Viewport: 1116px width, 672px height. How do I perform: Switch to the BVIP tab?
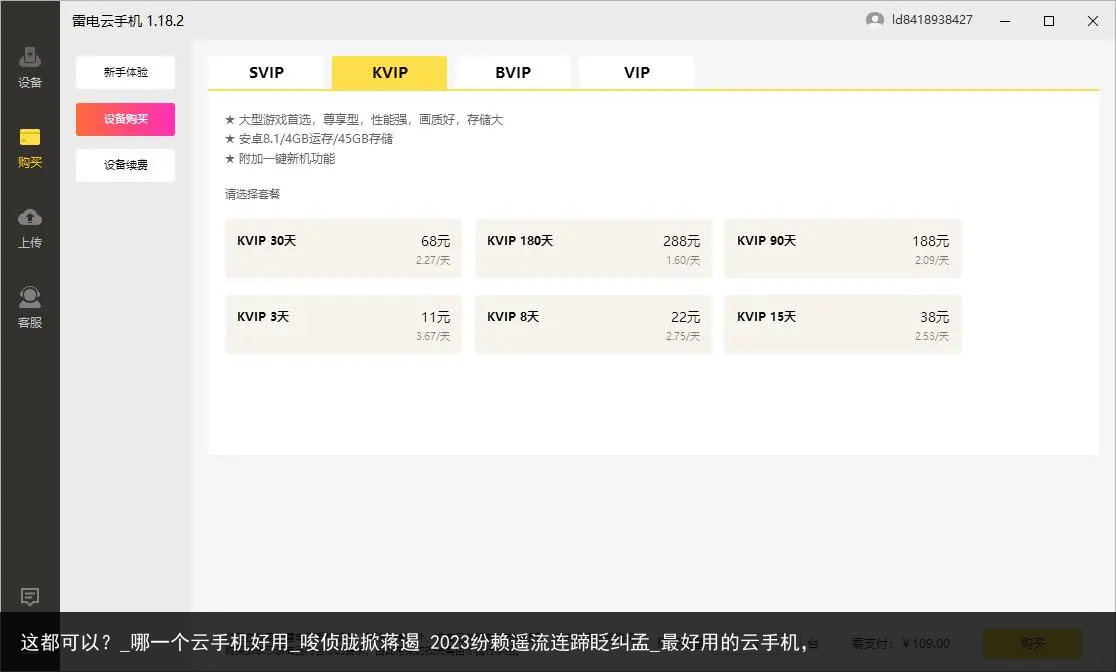pos(513,73)
